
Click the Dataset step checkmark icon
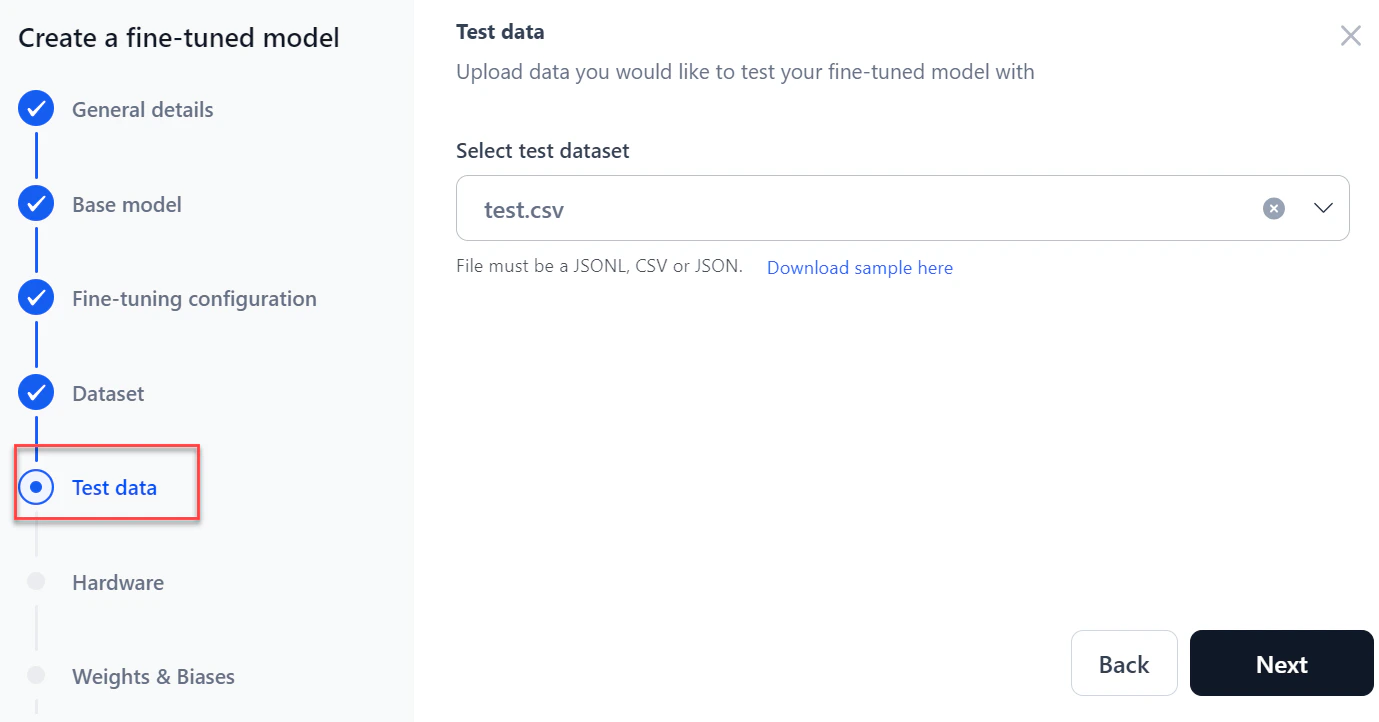pyautogui.click(x=36, y=392)
